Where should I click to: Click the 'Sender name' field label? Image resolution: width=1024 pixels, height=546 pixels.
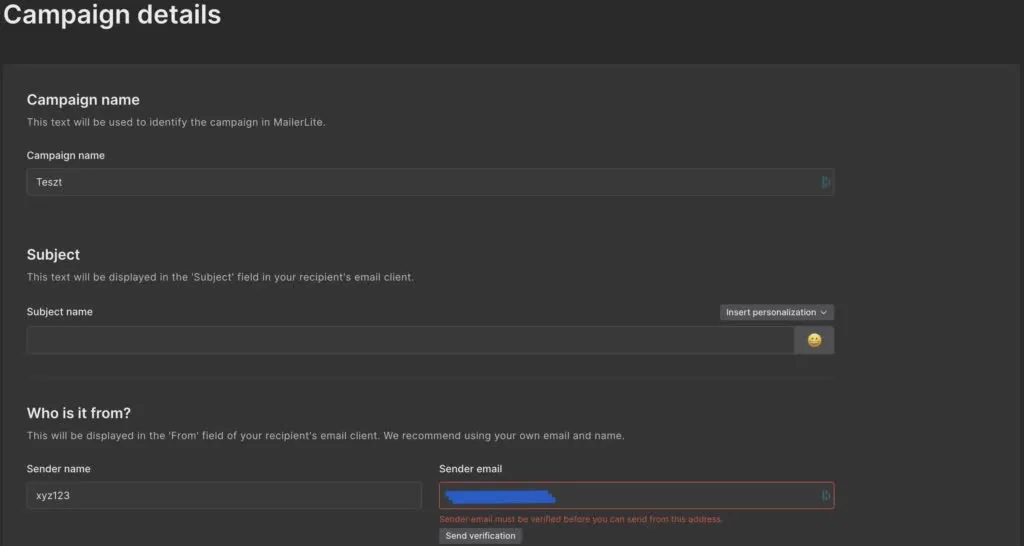tap(56, 468)
